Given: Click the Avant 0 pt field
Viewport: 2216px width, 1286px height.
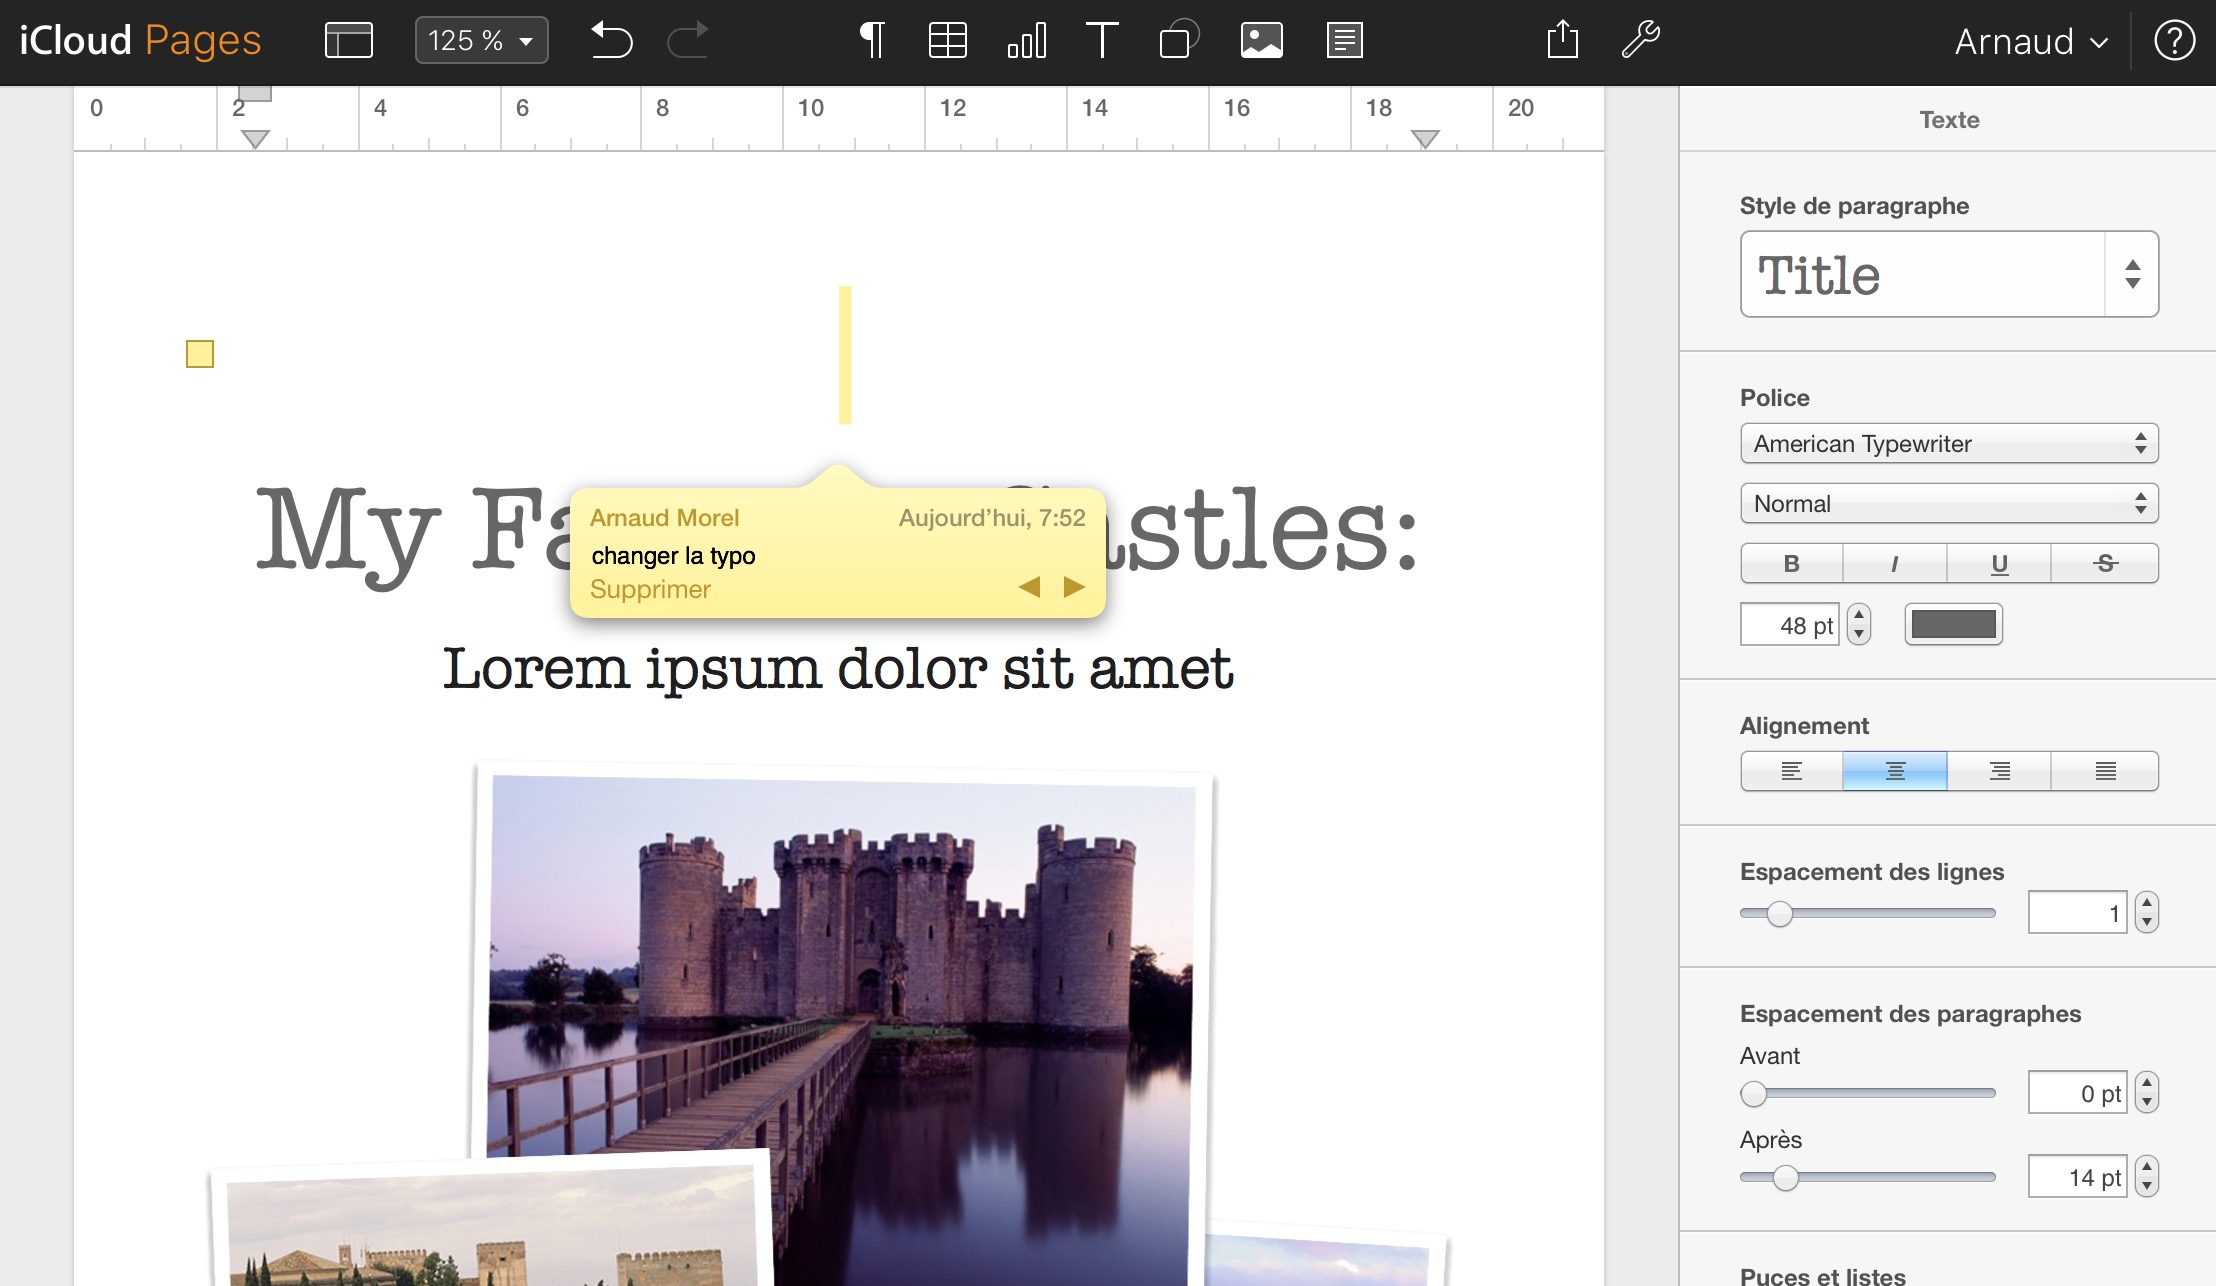Looking at the screenshot, I should coord(2077,1093).
